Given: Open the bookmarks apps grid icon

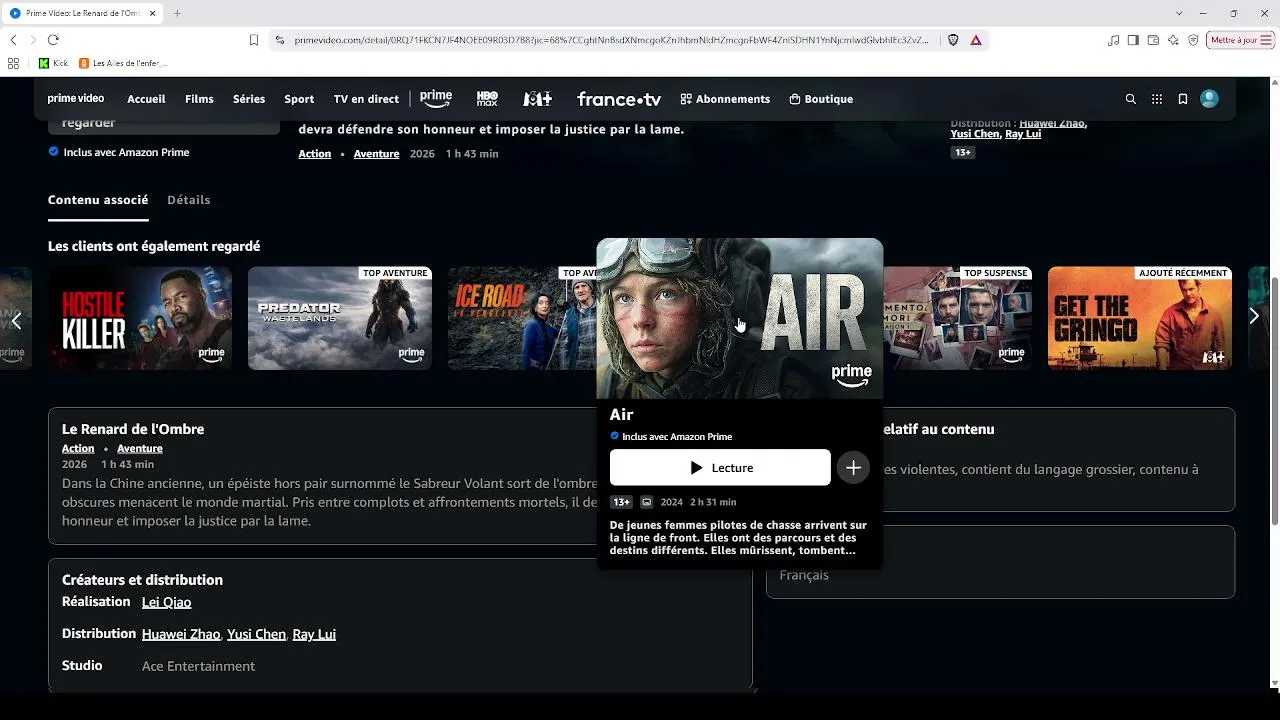Looking at the screenshot, I should [x=13, y=63].
